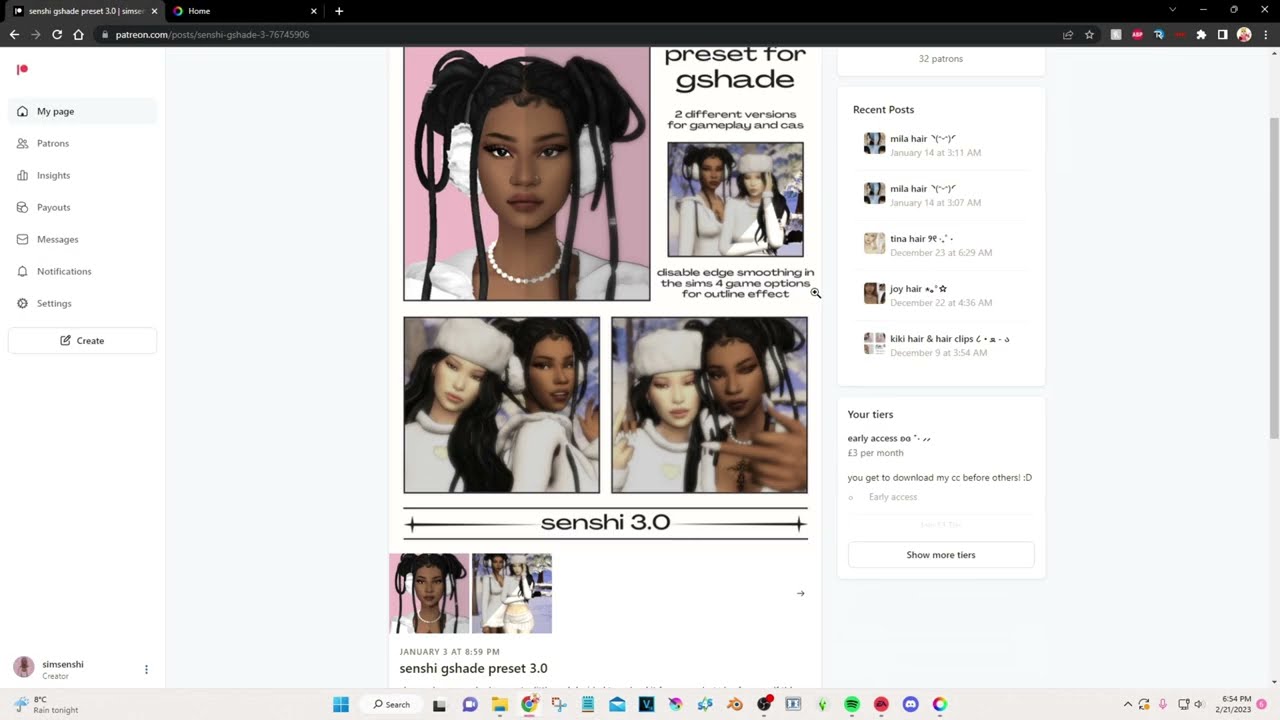Open the senshi gshade preset 3.0 title
Image resolution: width=1280 pixels, height=720 pixels.
pyautogui.click(x=473, y=668)
